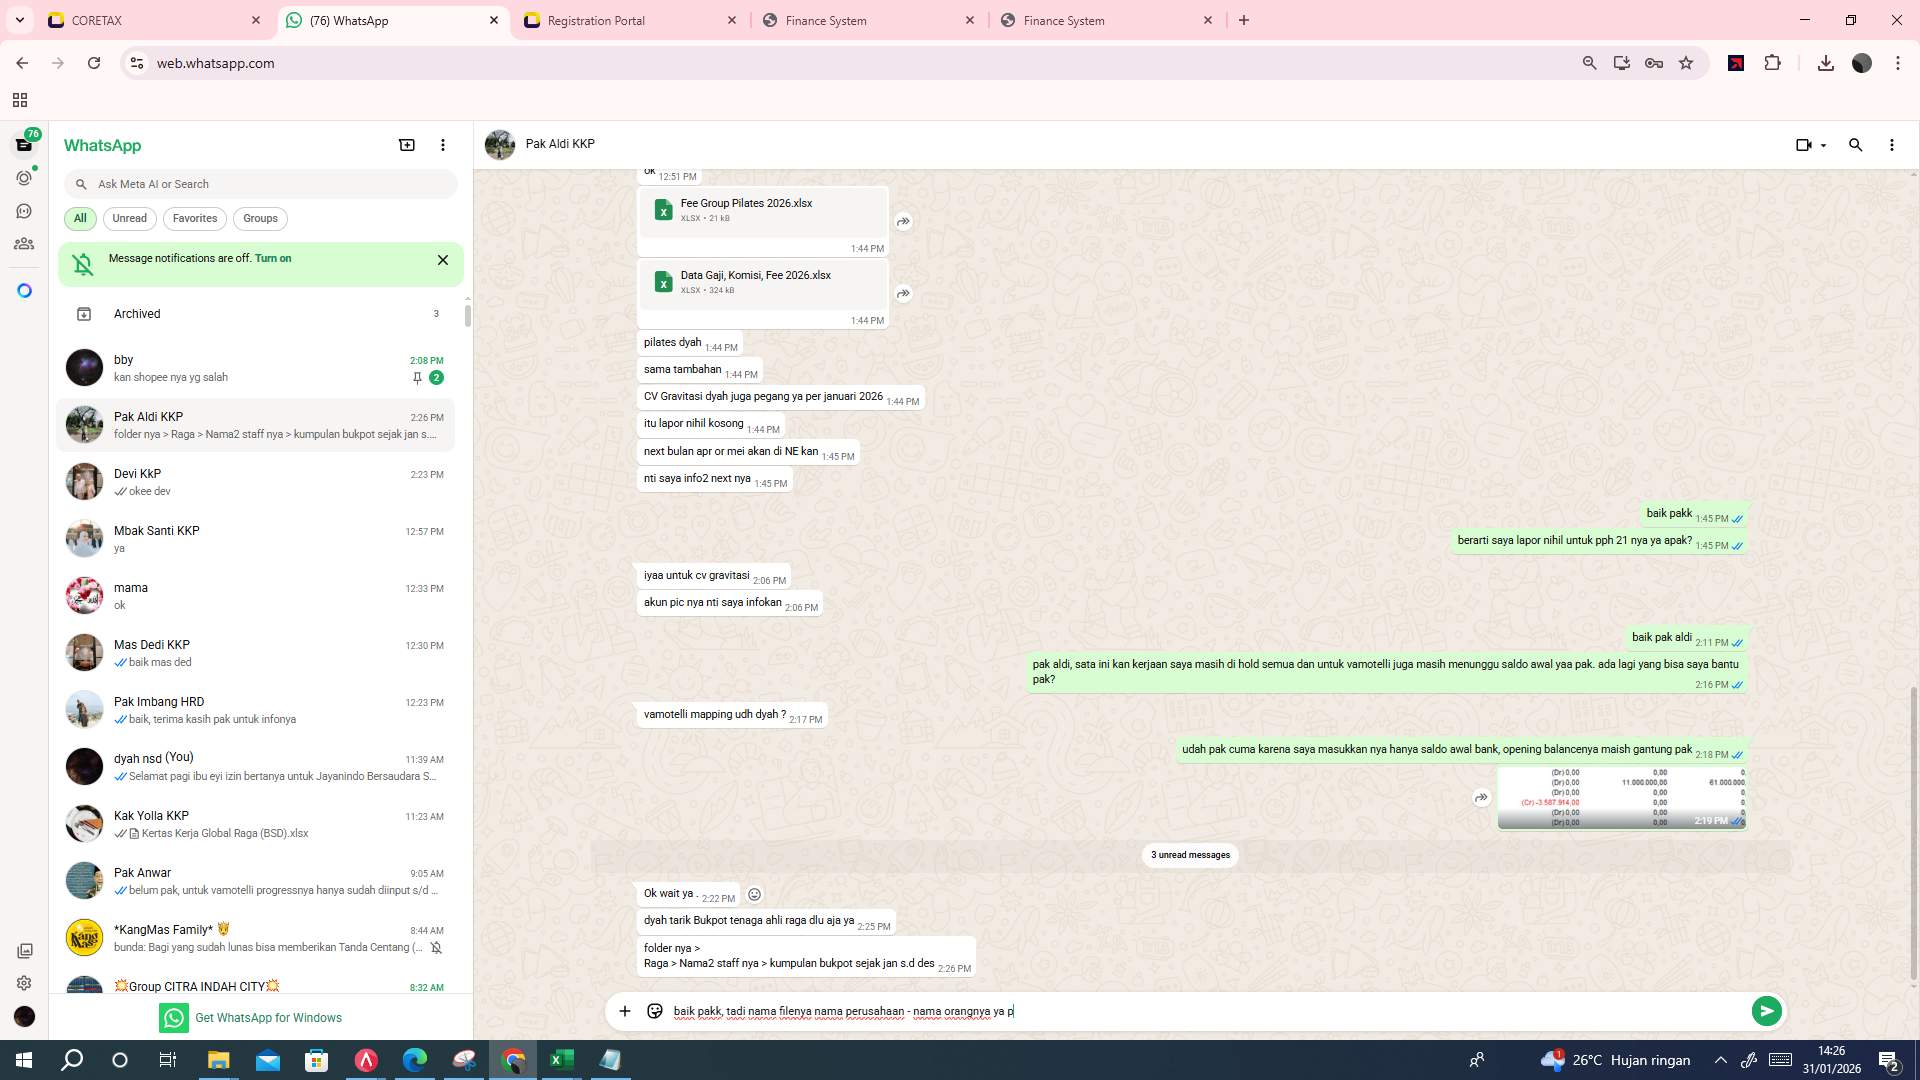Viewport: 1920px width, 1080px height.
Task: Enable the Favorites chat filter
Action: tap(195, 218)
